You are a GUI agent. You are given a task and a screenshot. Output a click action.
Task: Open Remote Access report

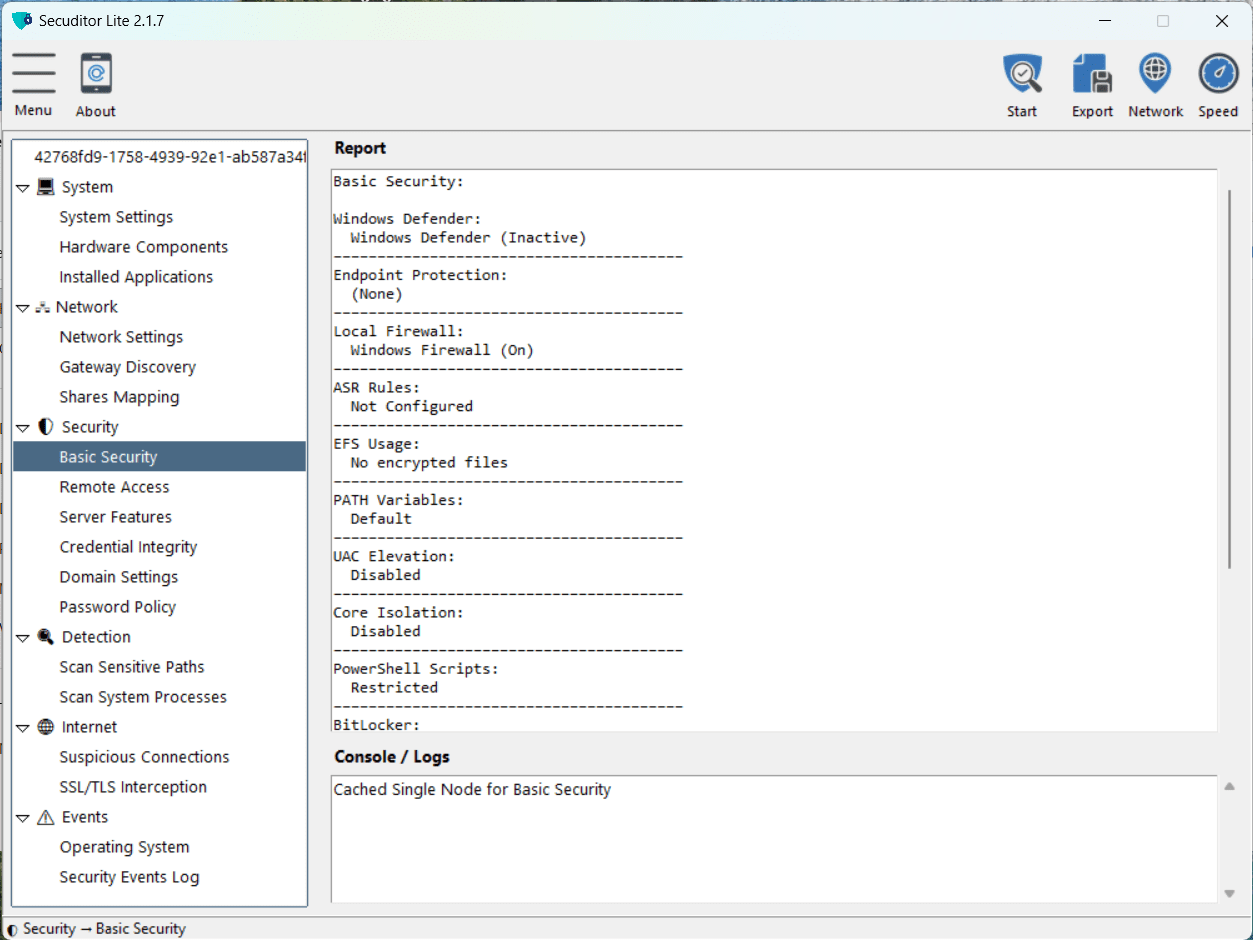114,487
